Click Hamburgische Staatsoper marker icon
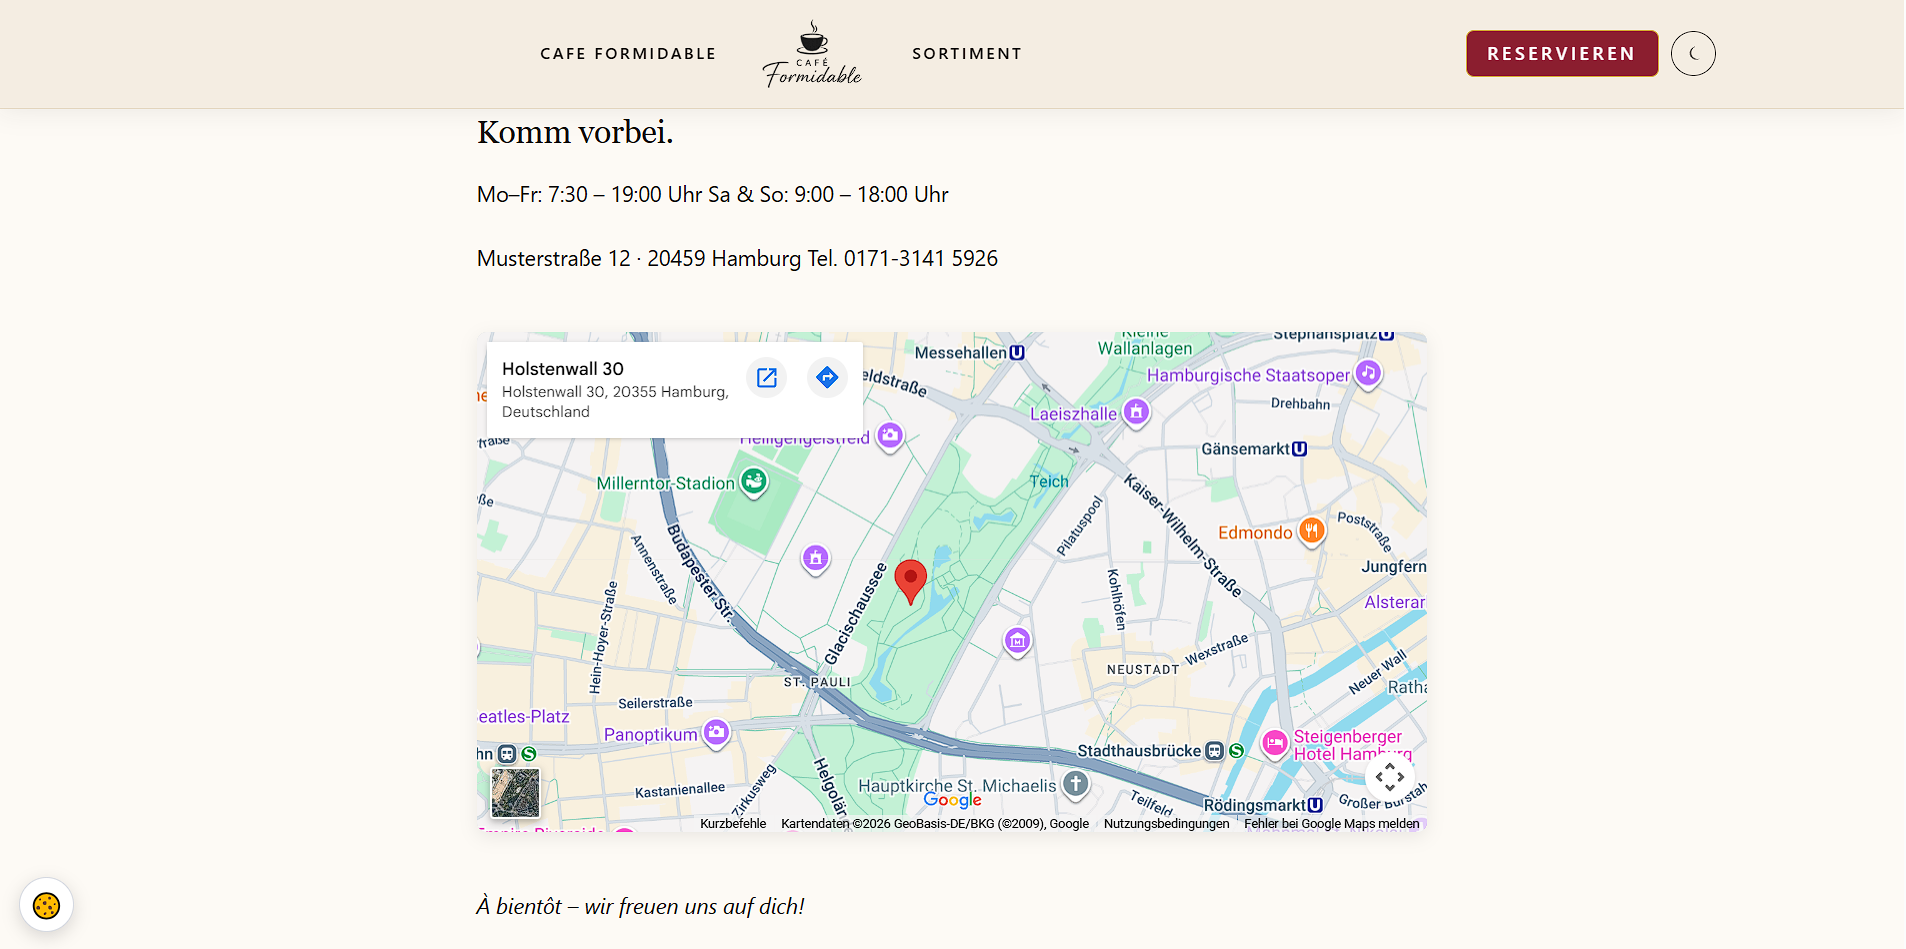 tap(1368, 374)
